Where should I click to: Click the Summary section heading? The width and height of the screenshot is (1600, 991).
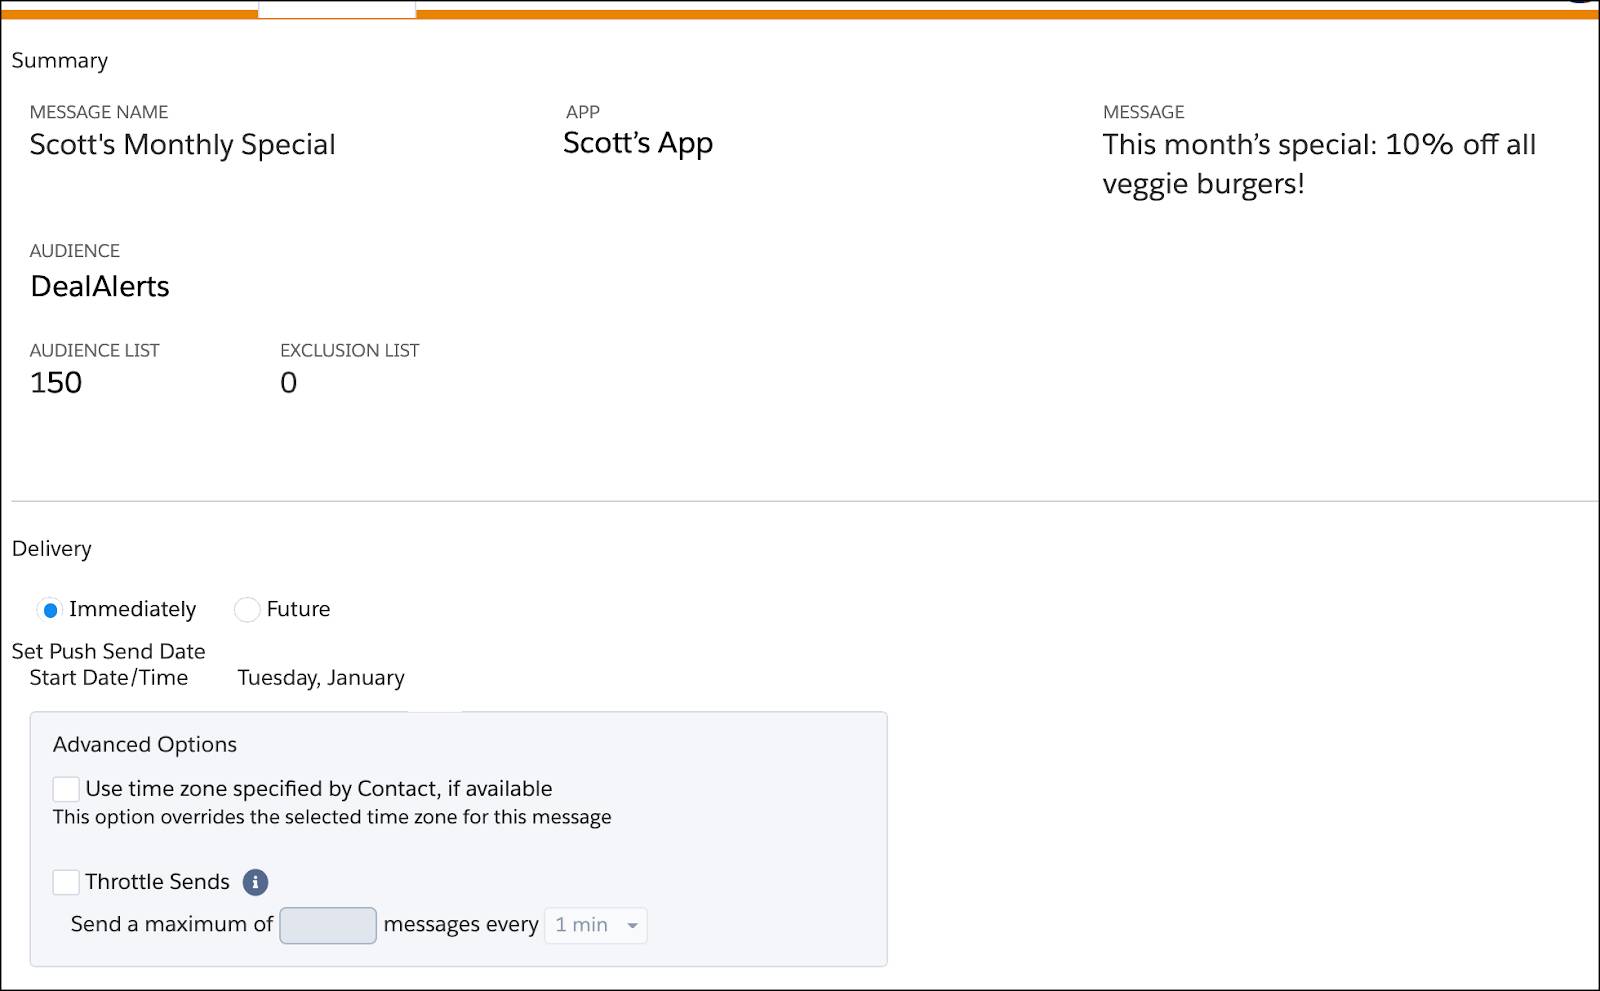(x=60, y=61)
